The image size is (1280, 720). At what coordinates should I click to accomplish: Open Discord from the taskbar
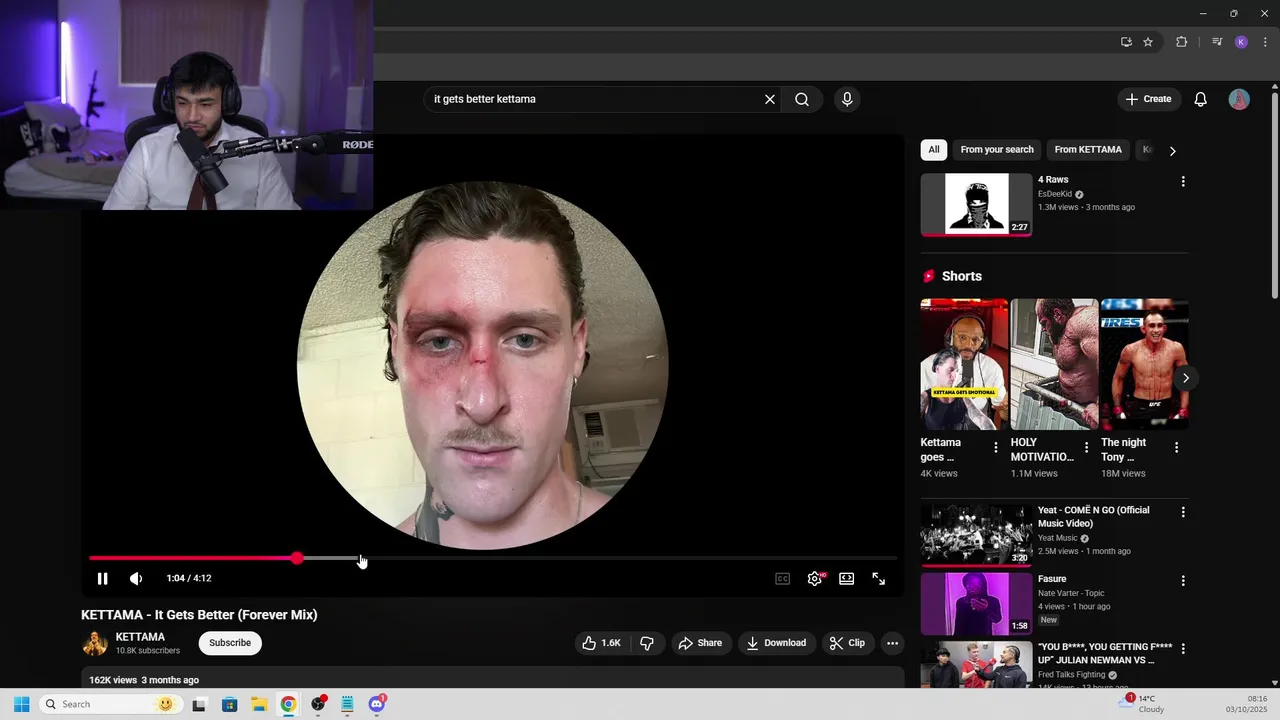(x=377, y=704)
